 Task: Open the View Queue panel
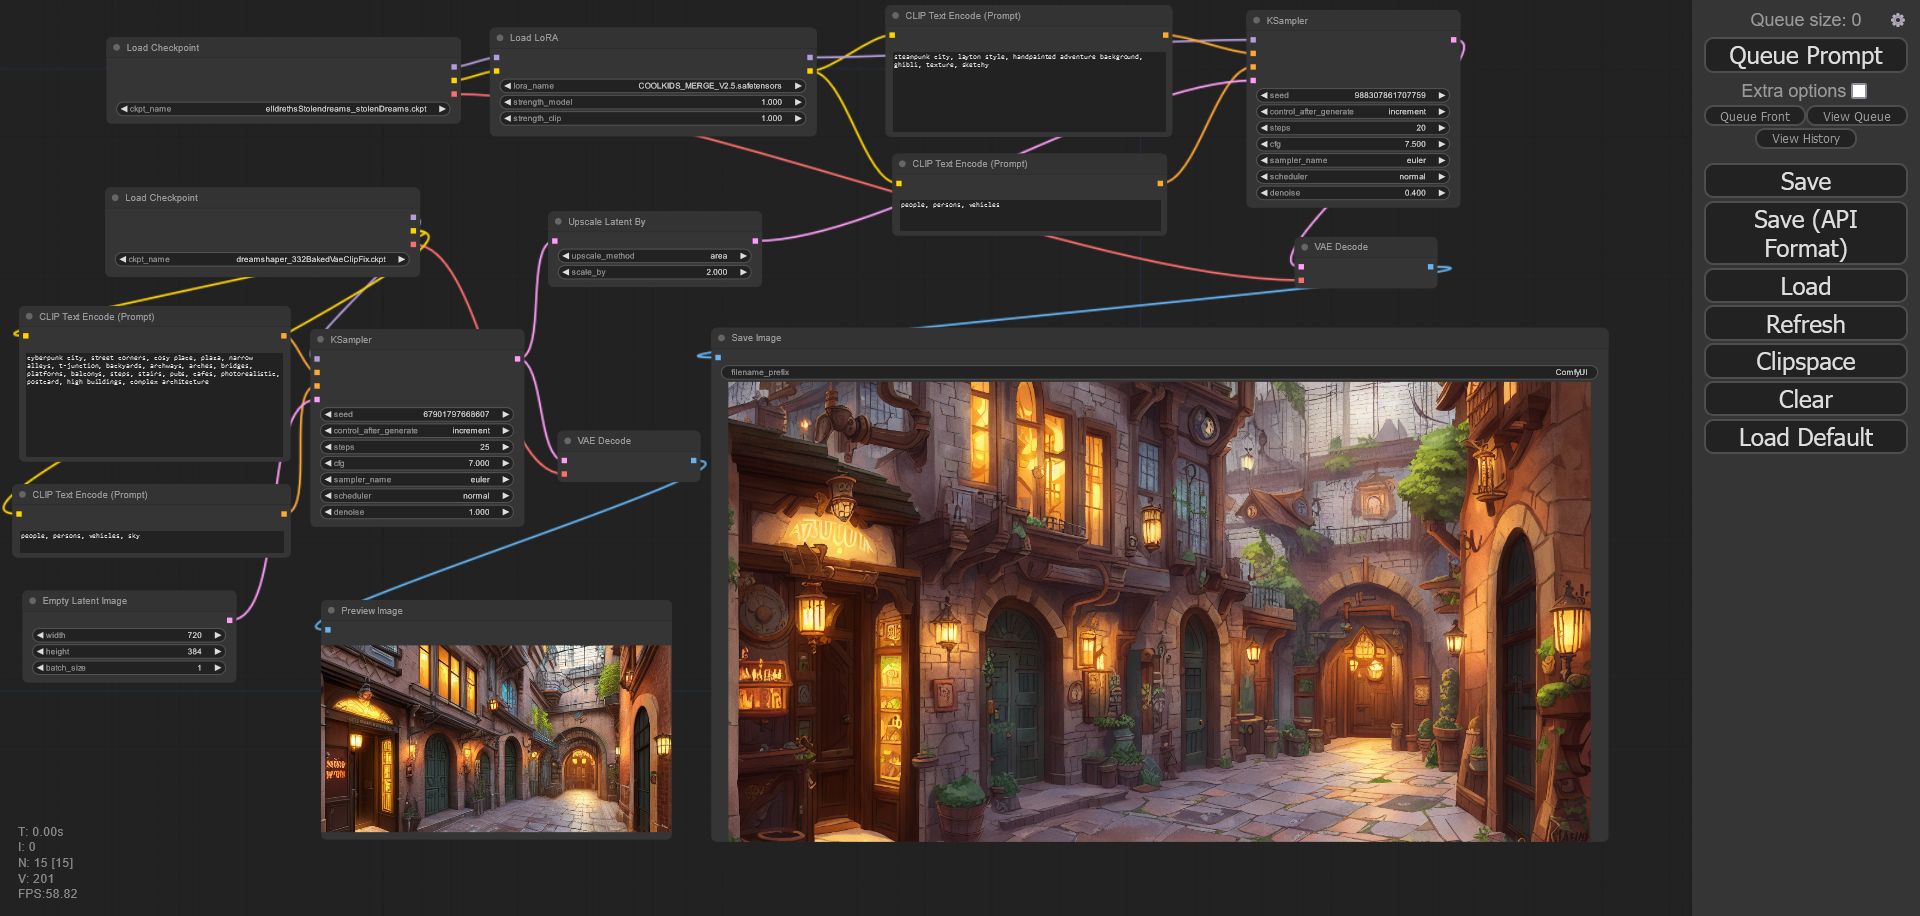(x=1856, y=116)
